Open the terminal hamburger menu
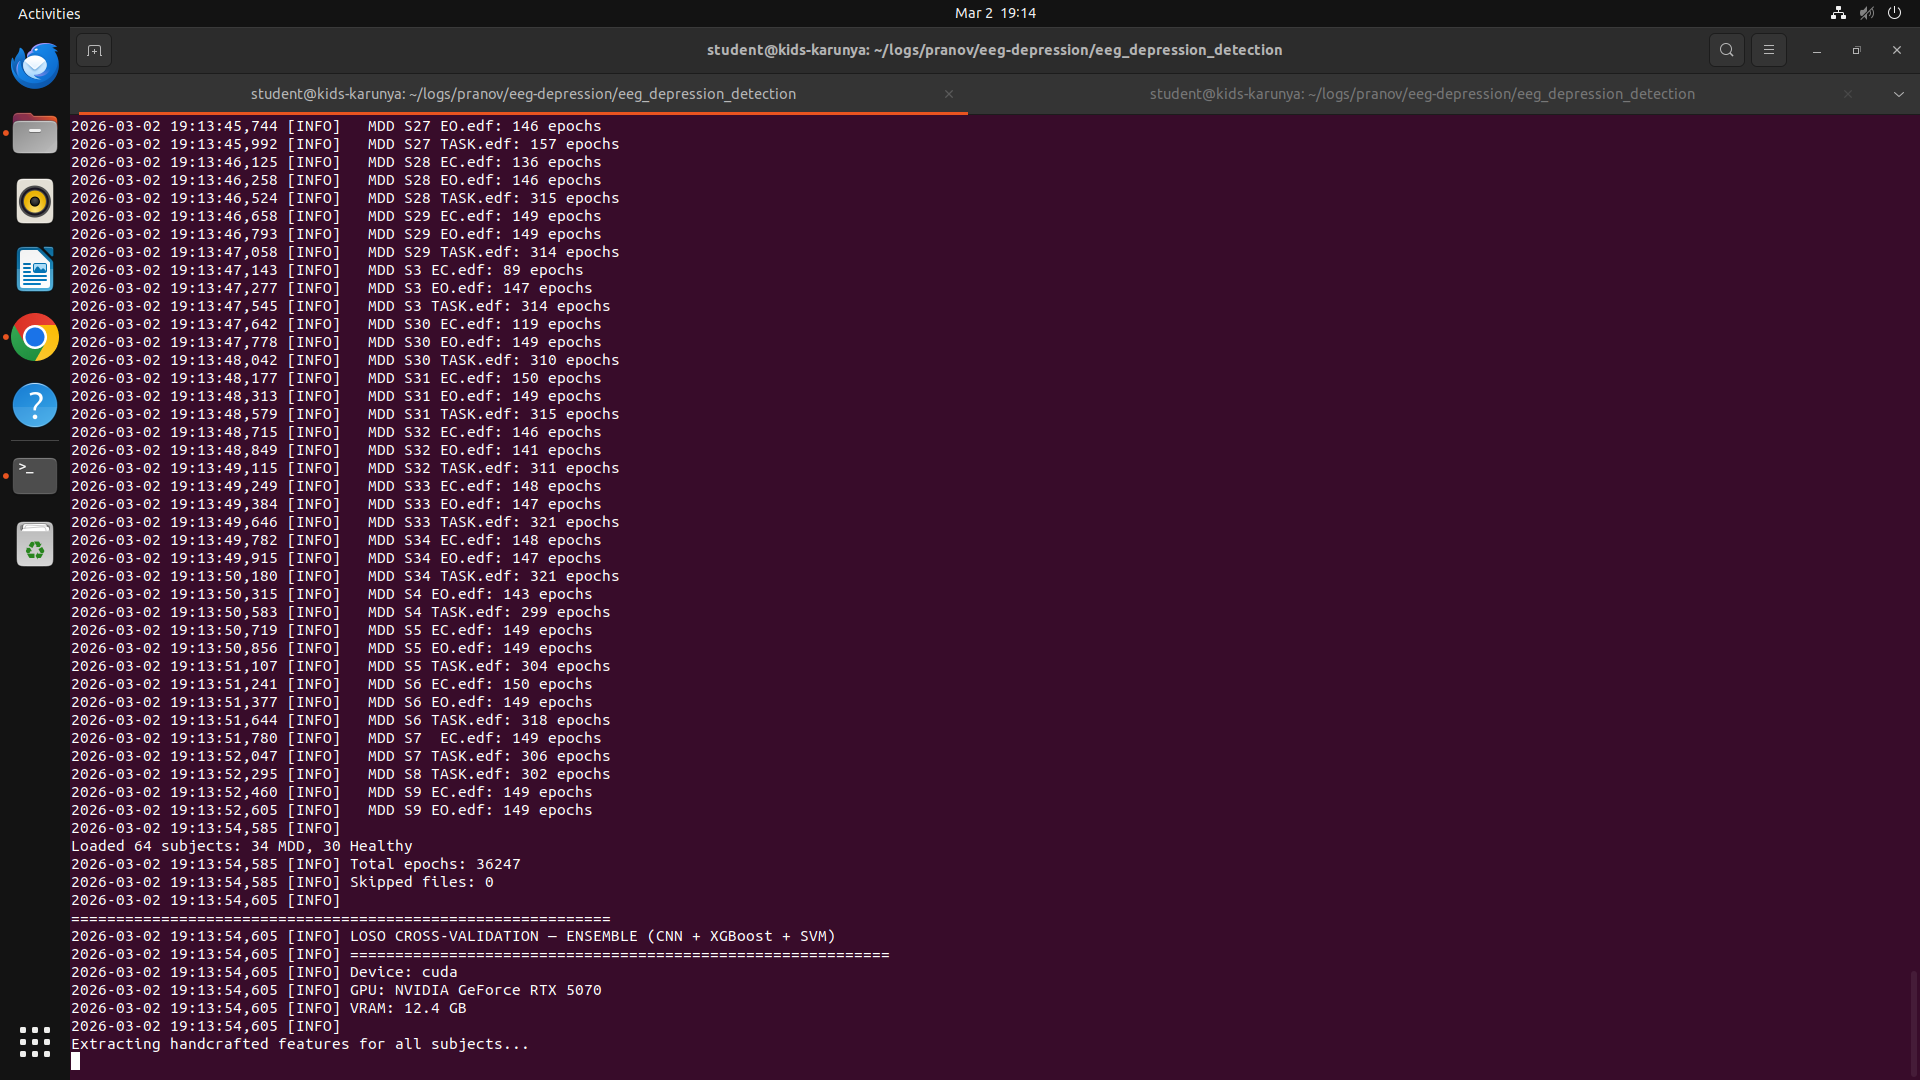 pos(1768,50)
